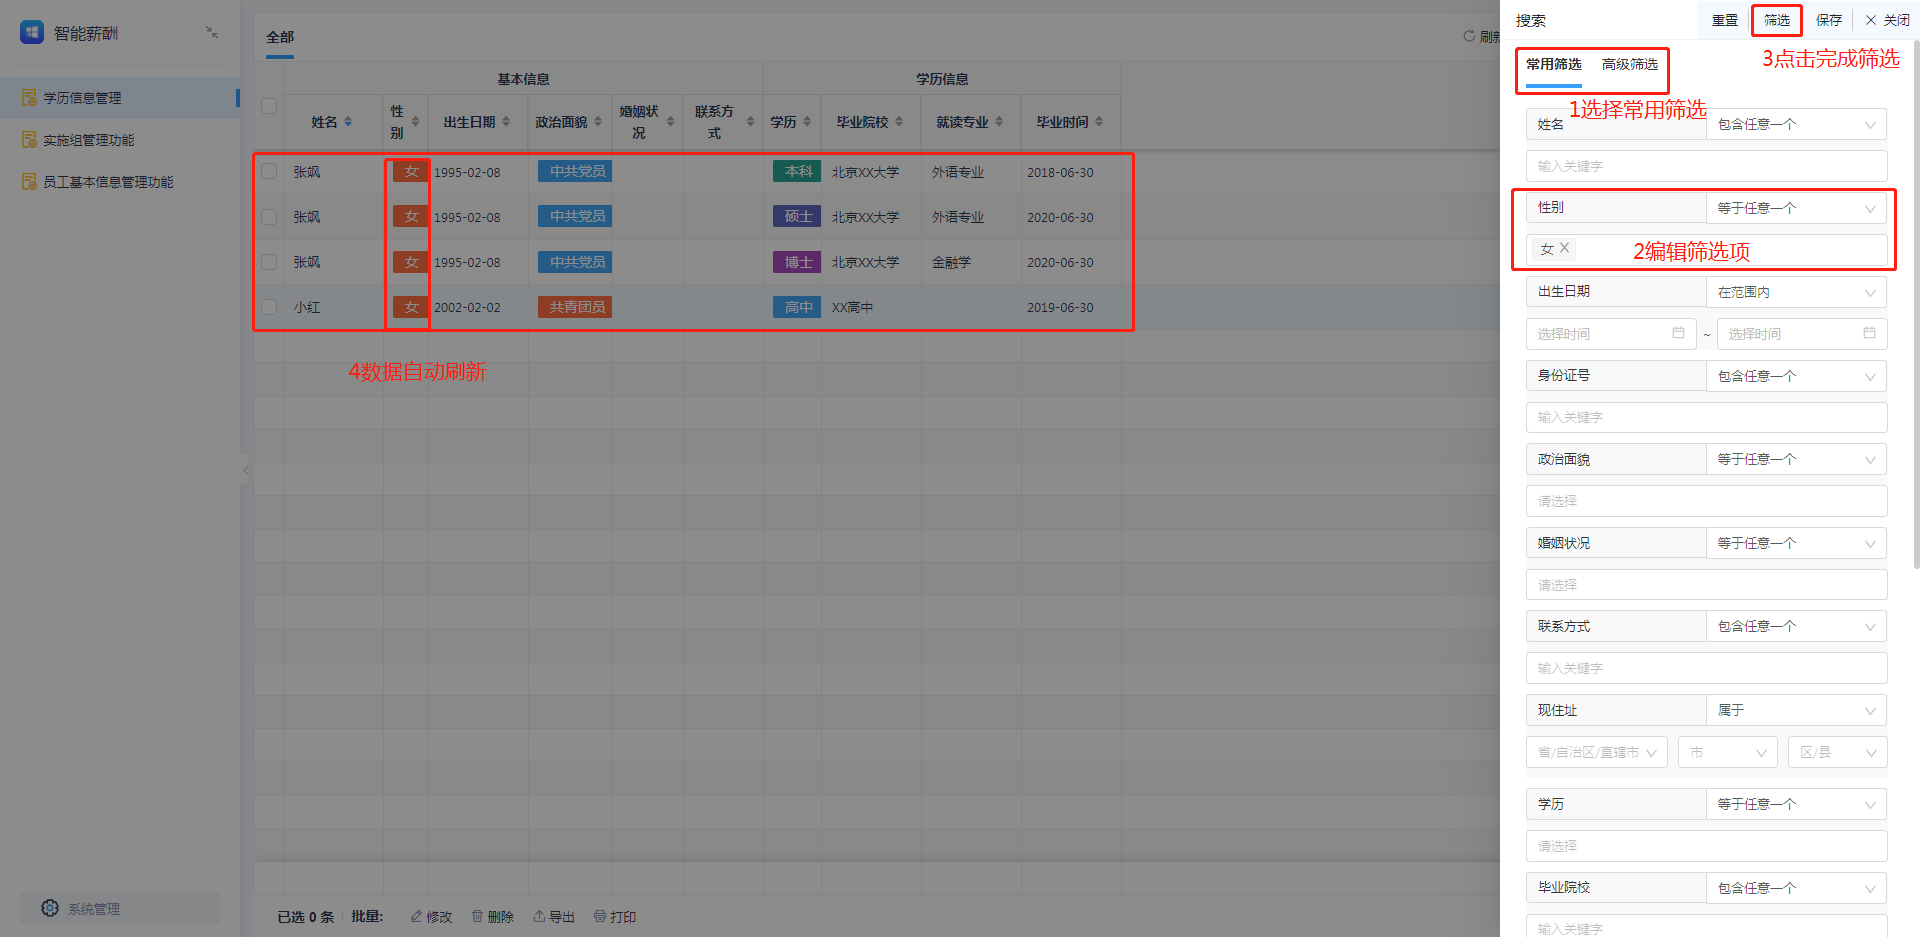Switch to 常用筛选 tab

coord(1554,64)
